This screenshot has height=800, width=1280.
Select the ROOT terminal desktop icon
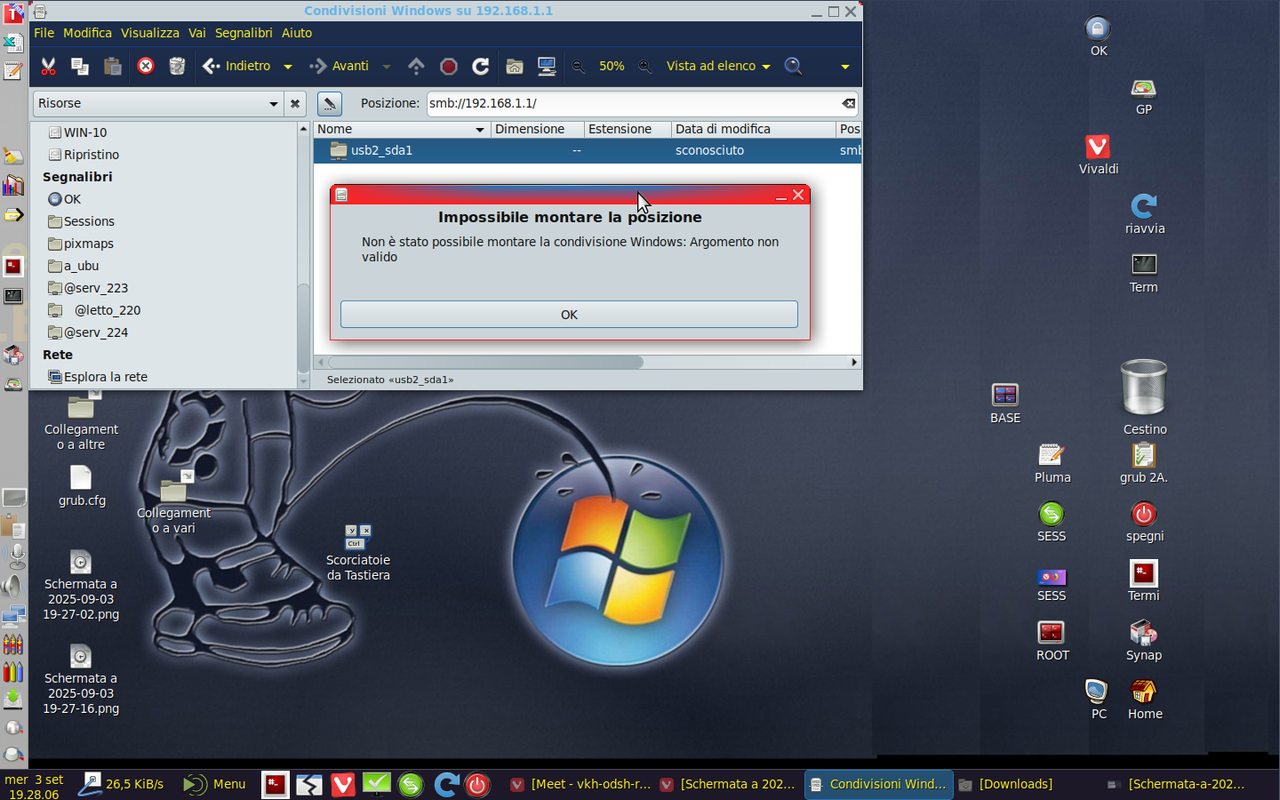click(x=1052, y=641)
